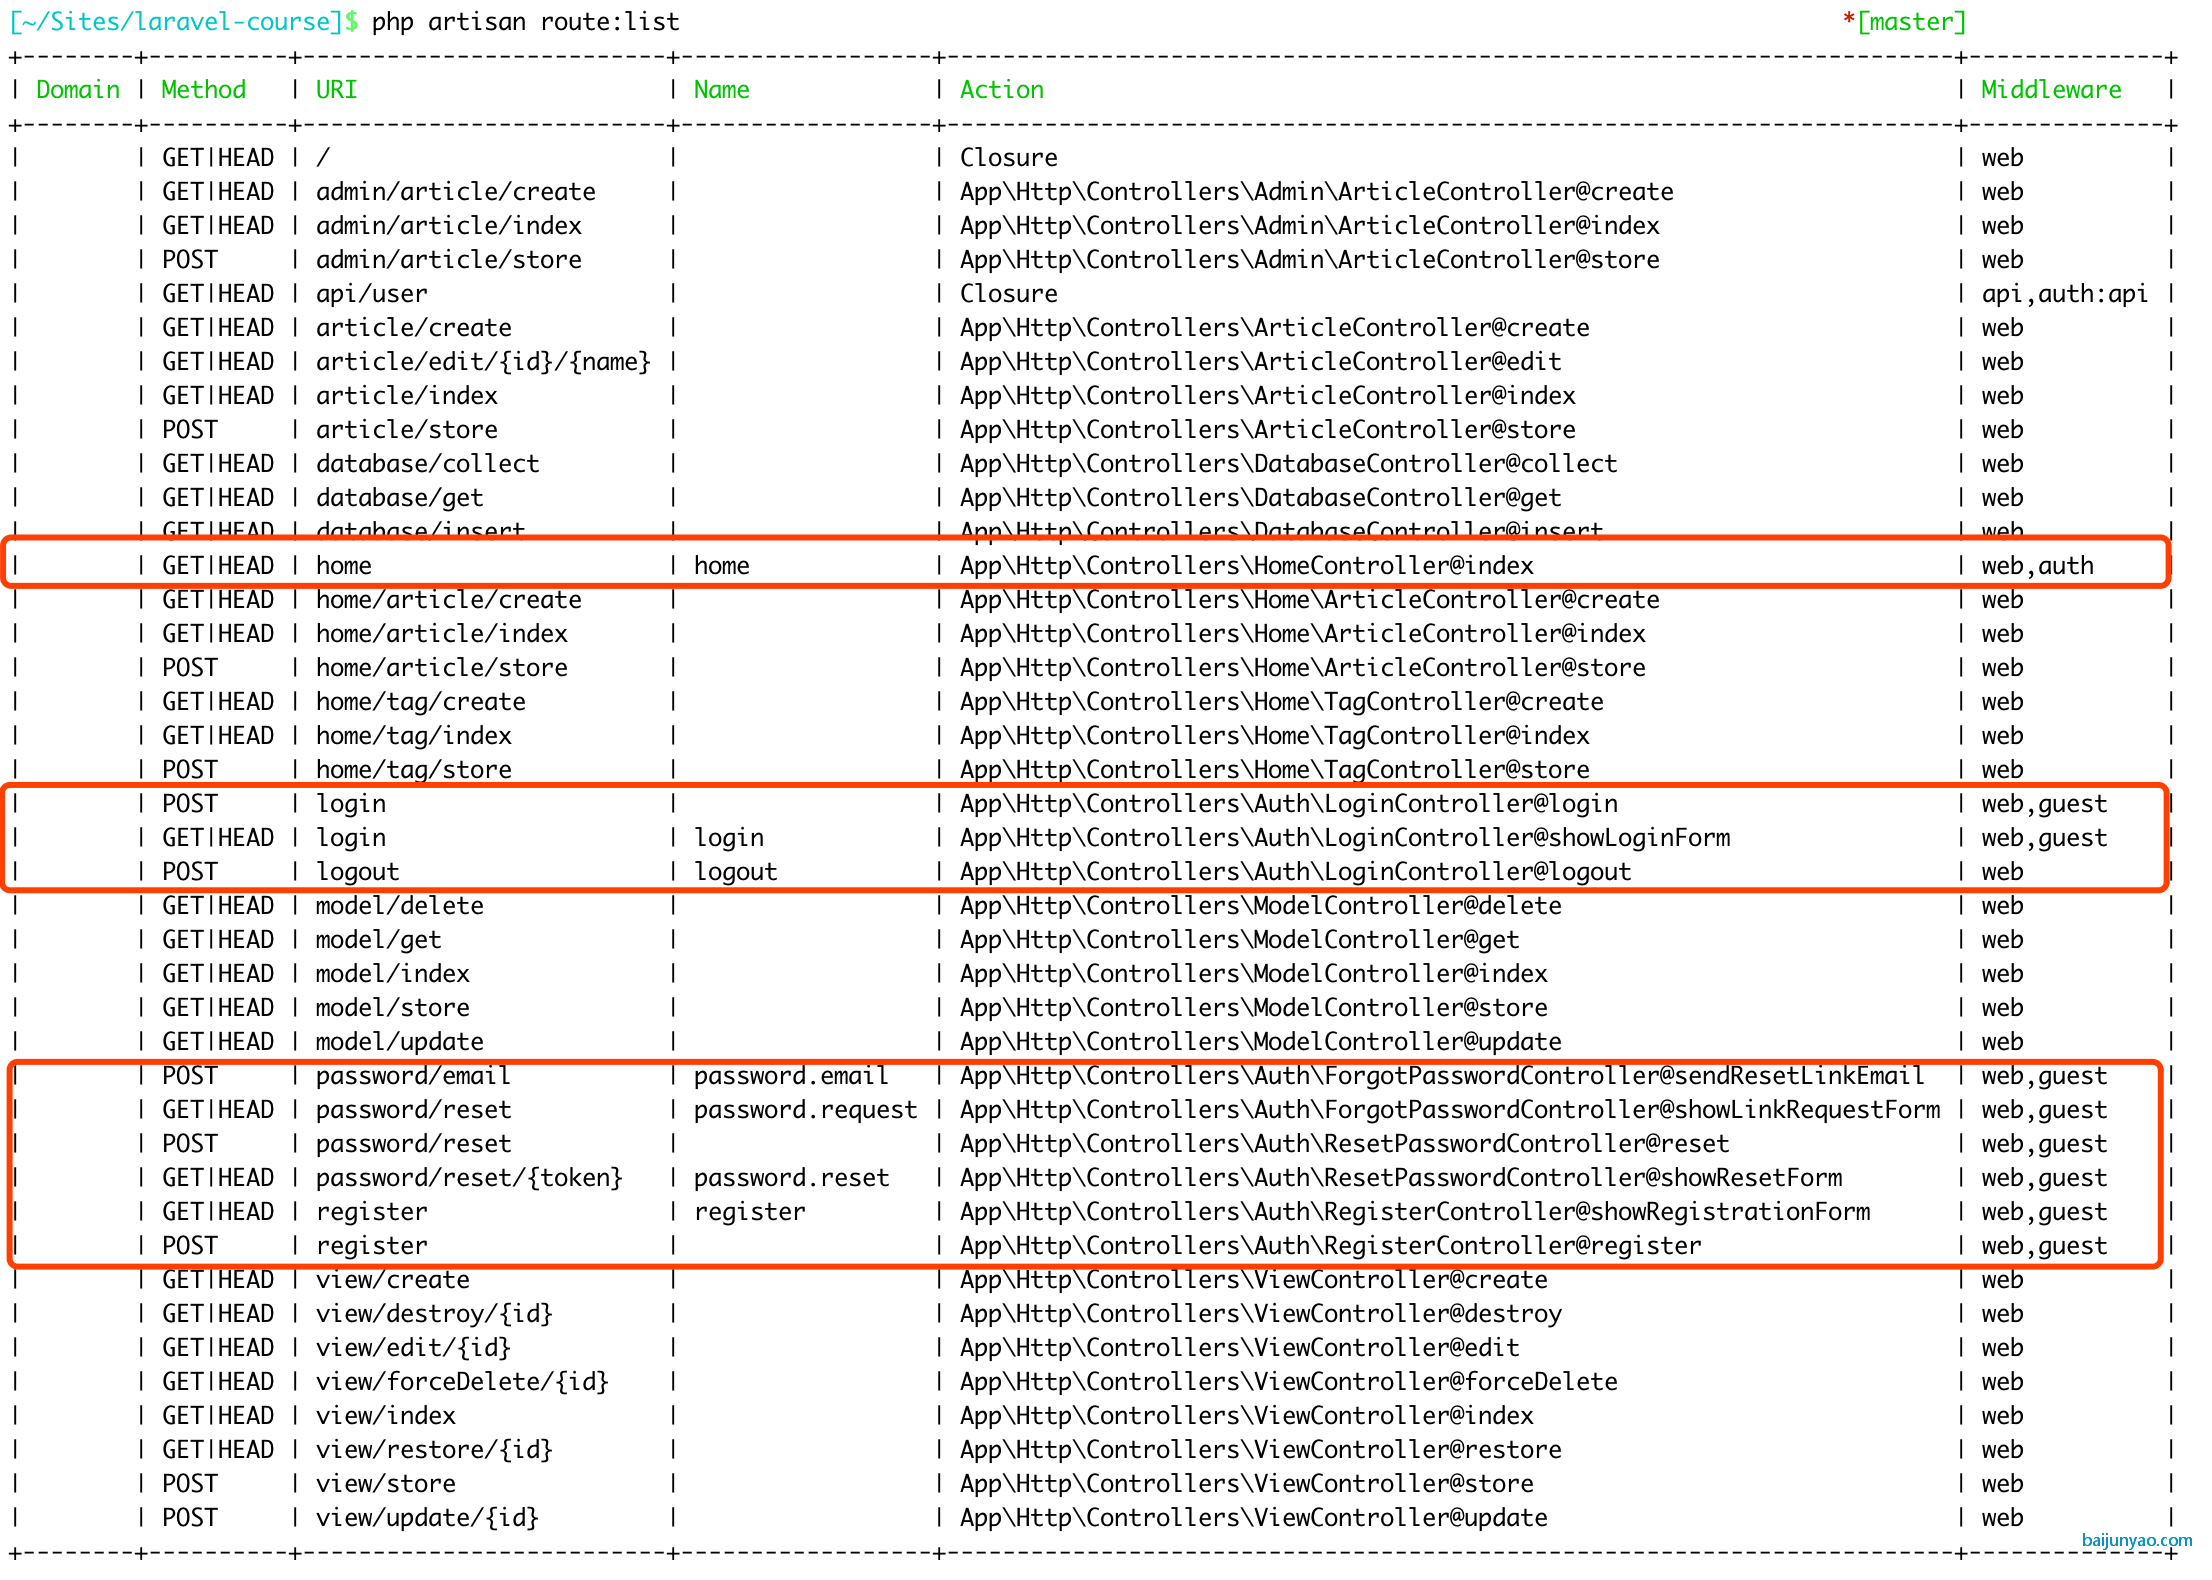
Task: Select the home/tag/store URI
Action: (x=413, y=770)
